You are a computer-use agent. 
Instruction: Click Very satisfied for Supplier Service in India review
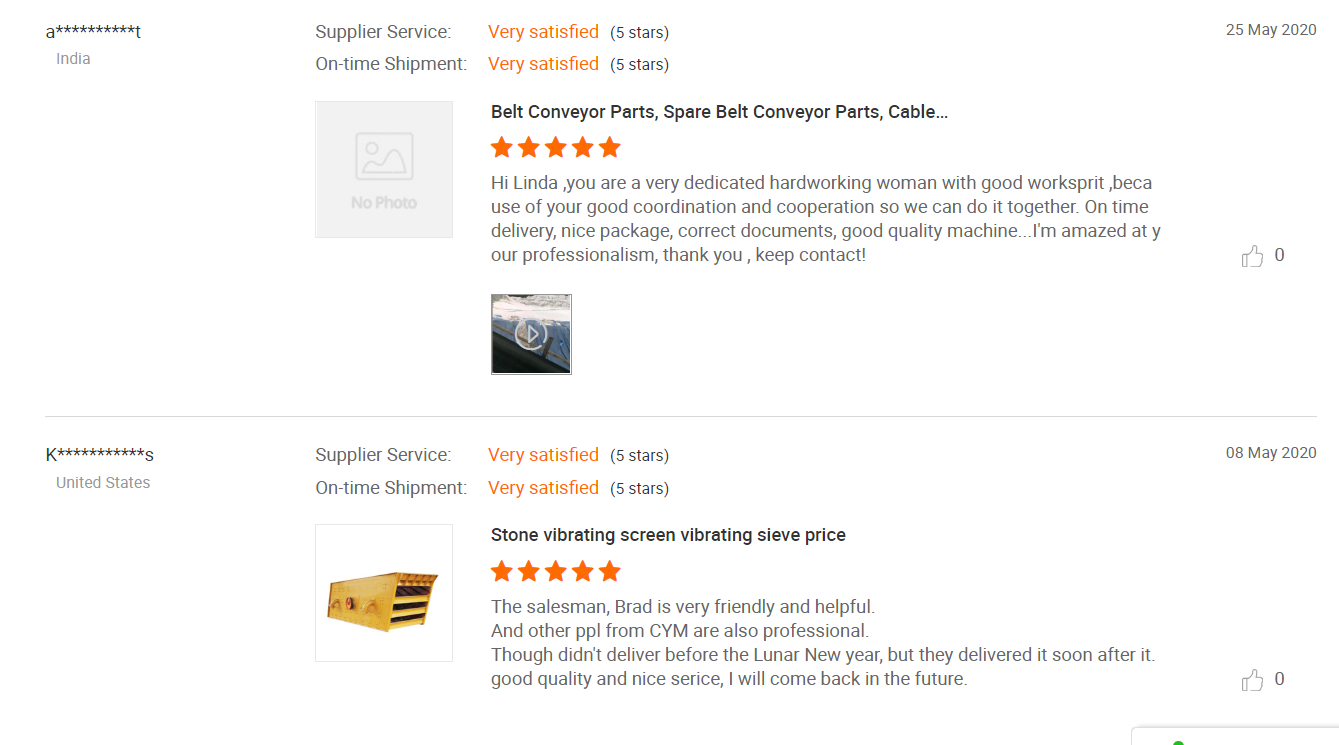coord(543,32)
